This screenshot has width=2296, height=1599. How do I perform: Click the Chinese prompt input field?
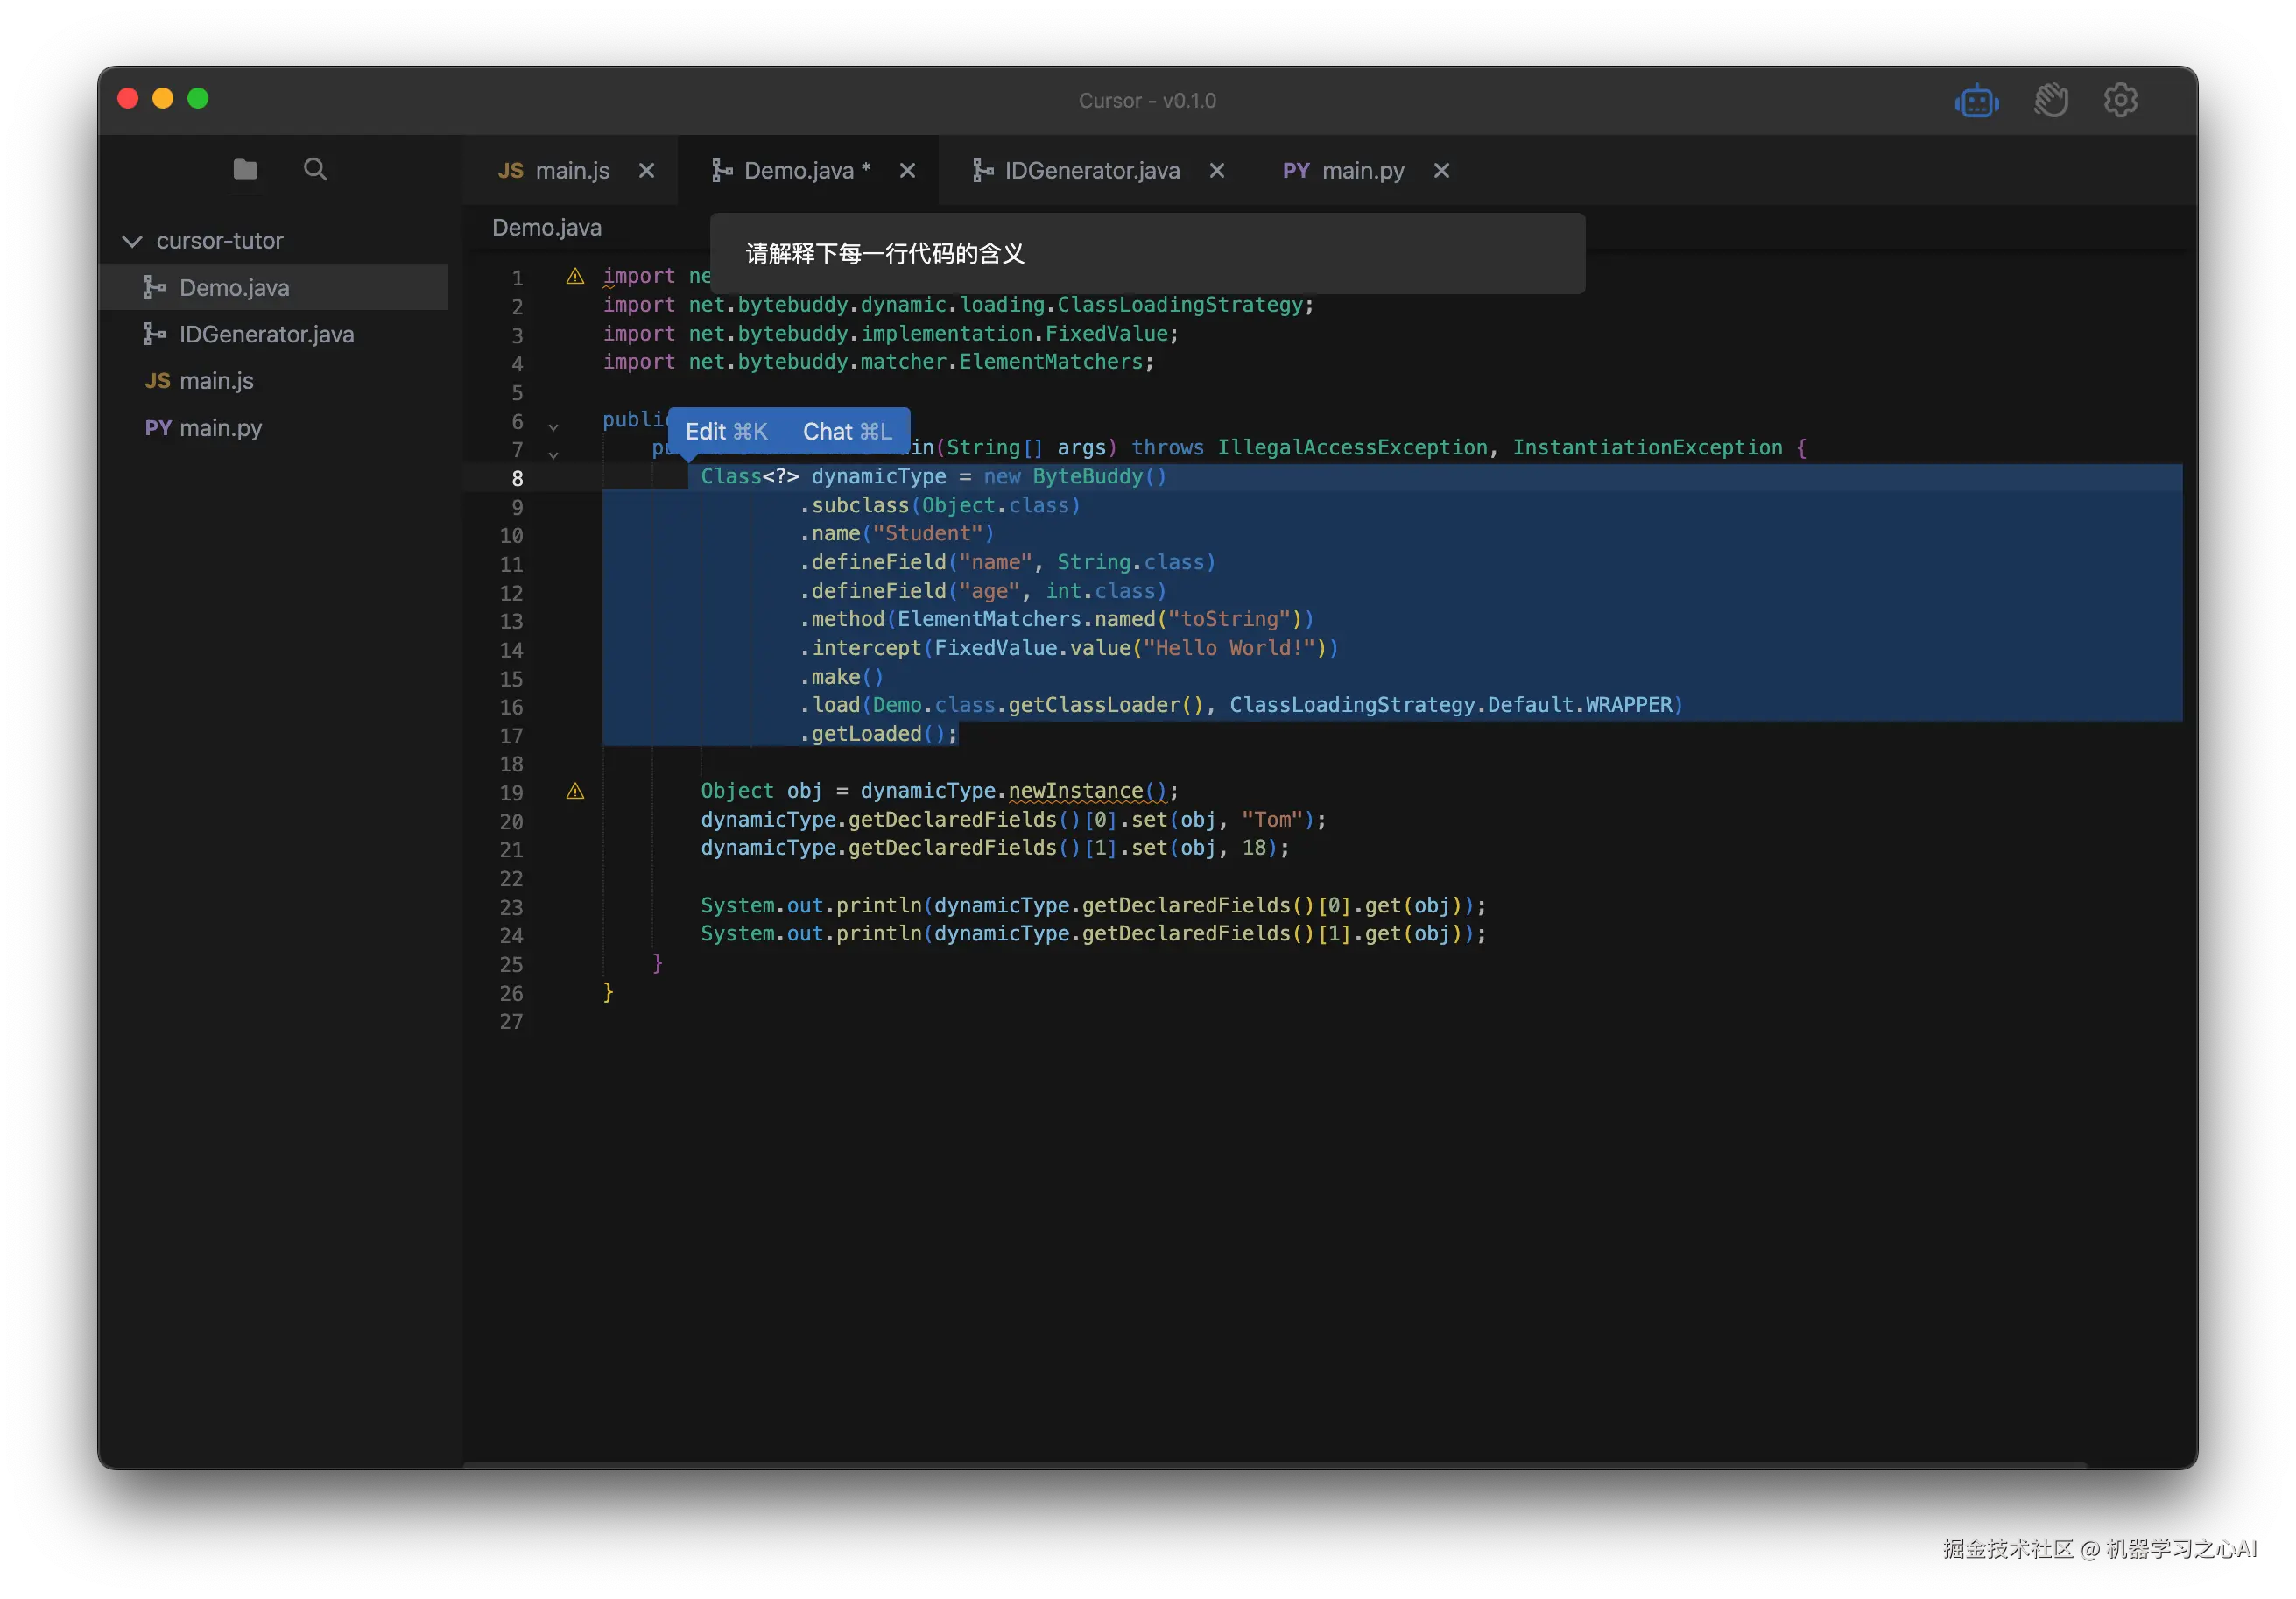point(1146,254)
